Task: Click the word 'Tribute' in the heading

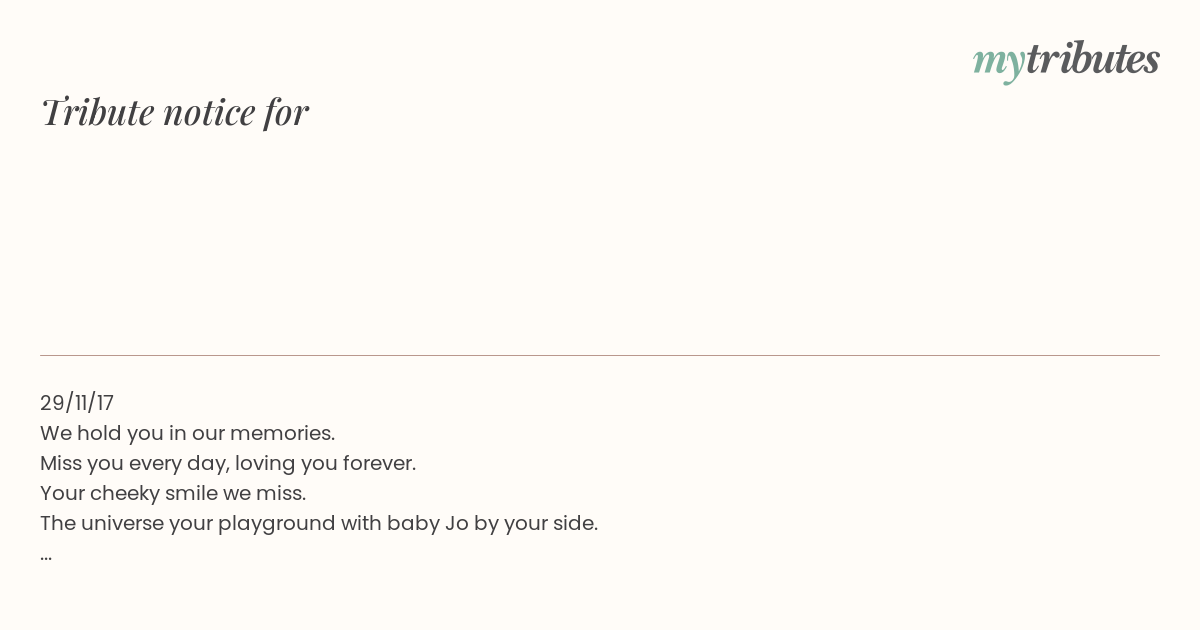Action: [x=97, y=112]
